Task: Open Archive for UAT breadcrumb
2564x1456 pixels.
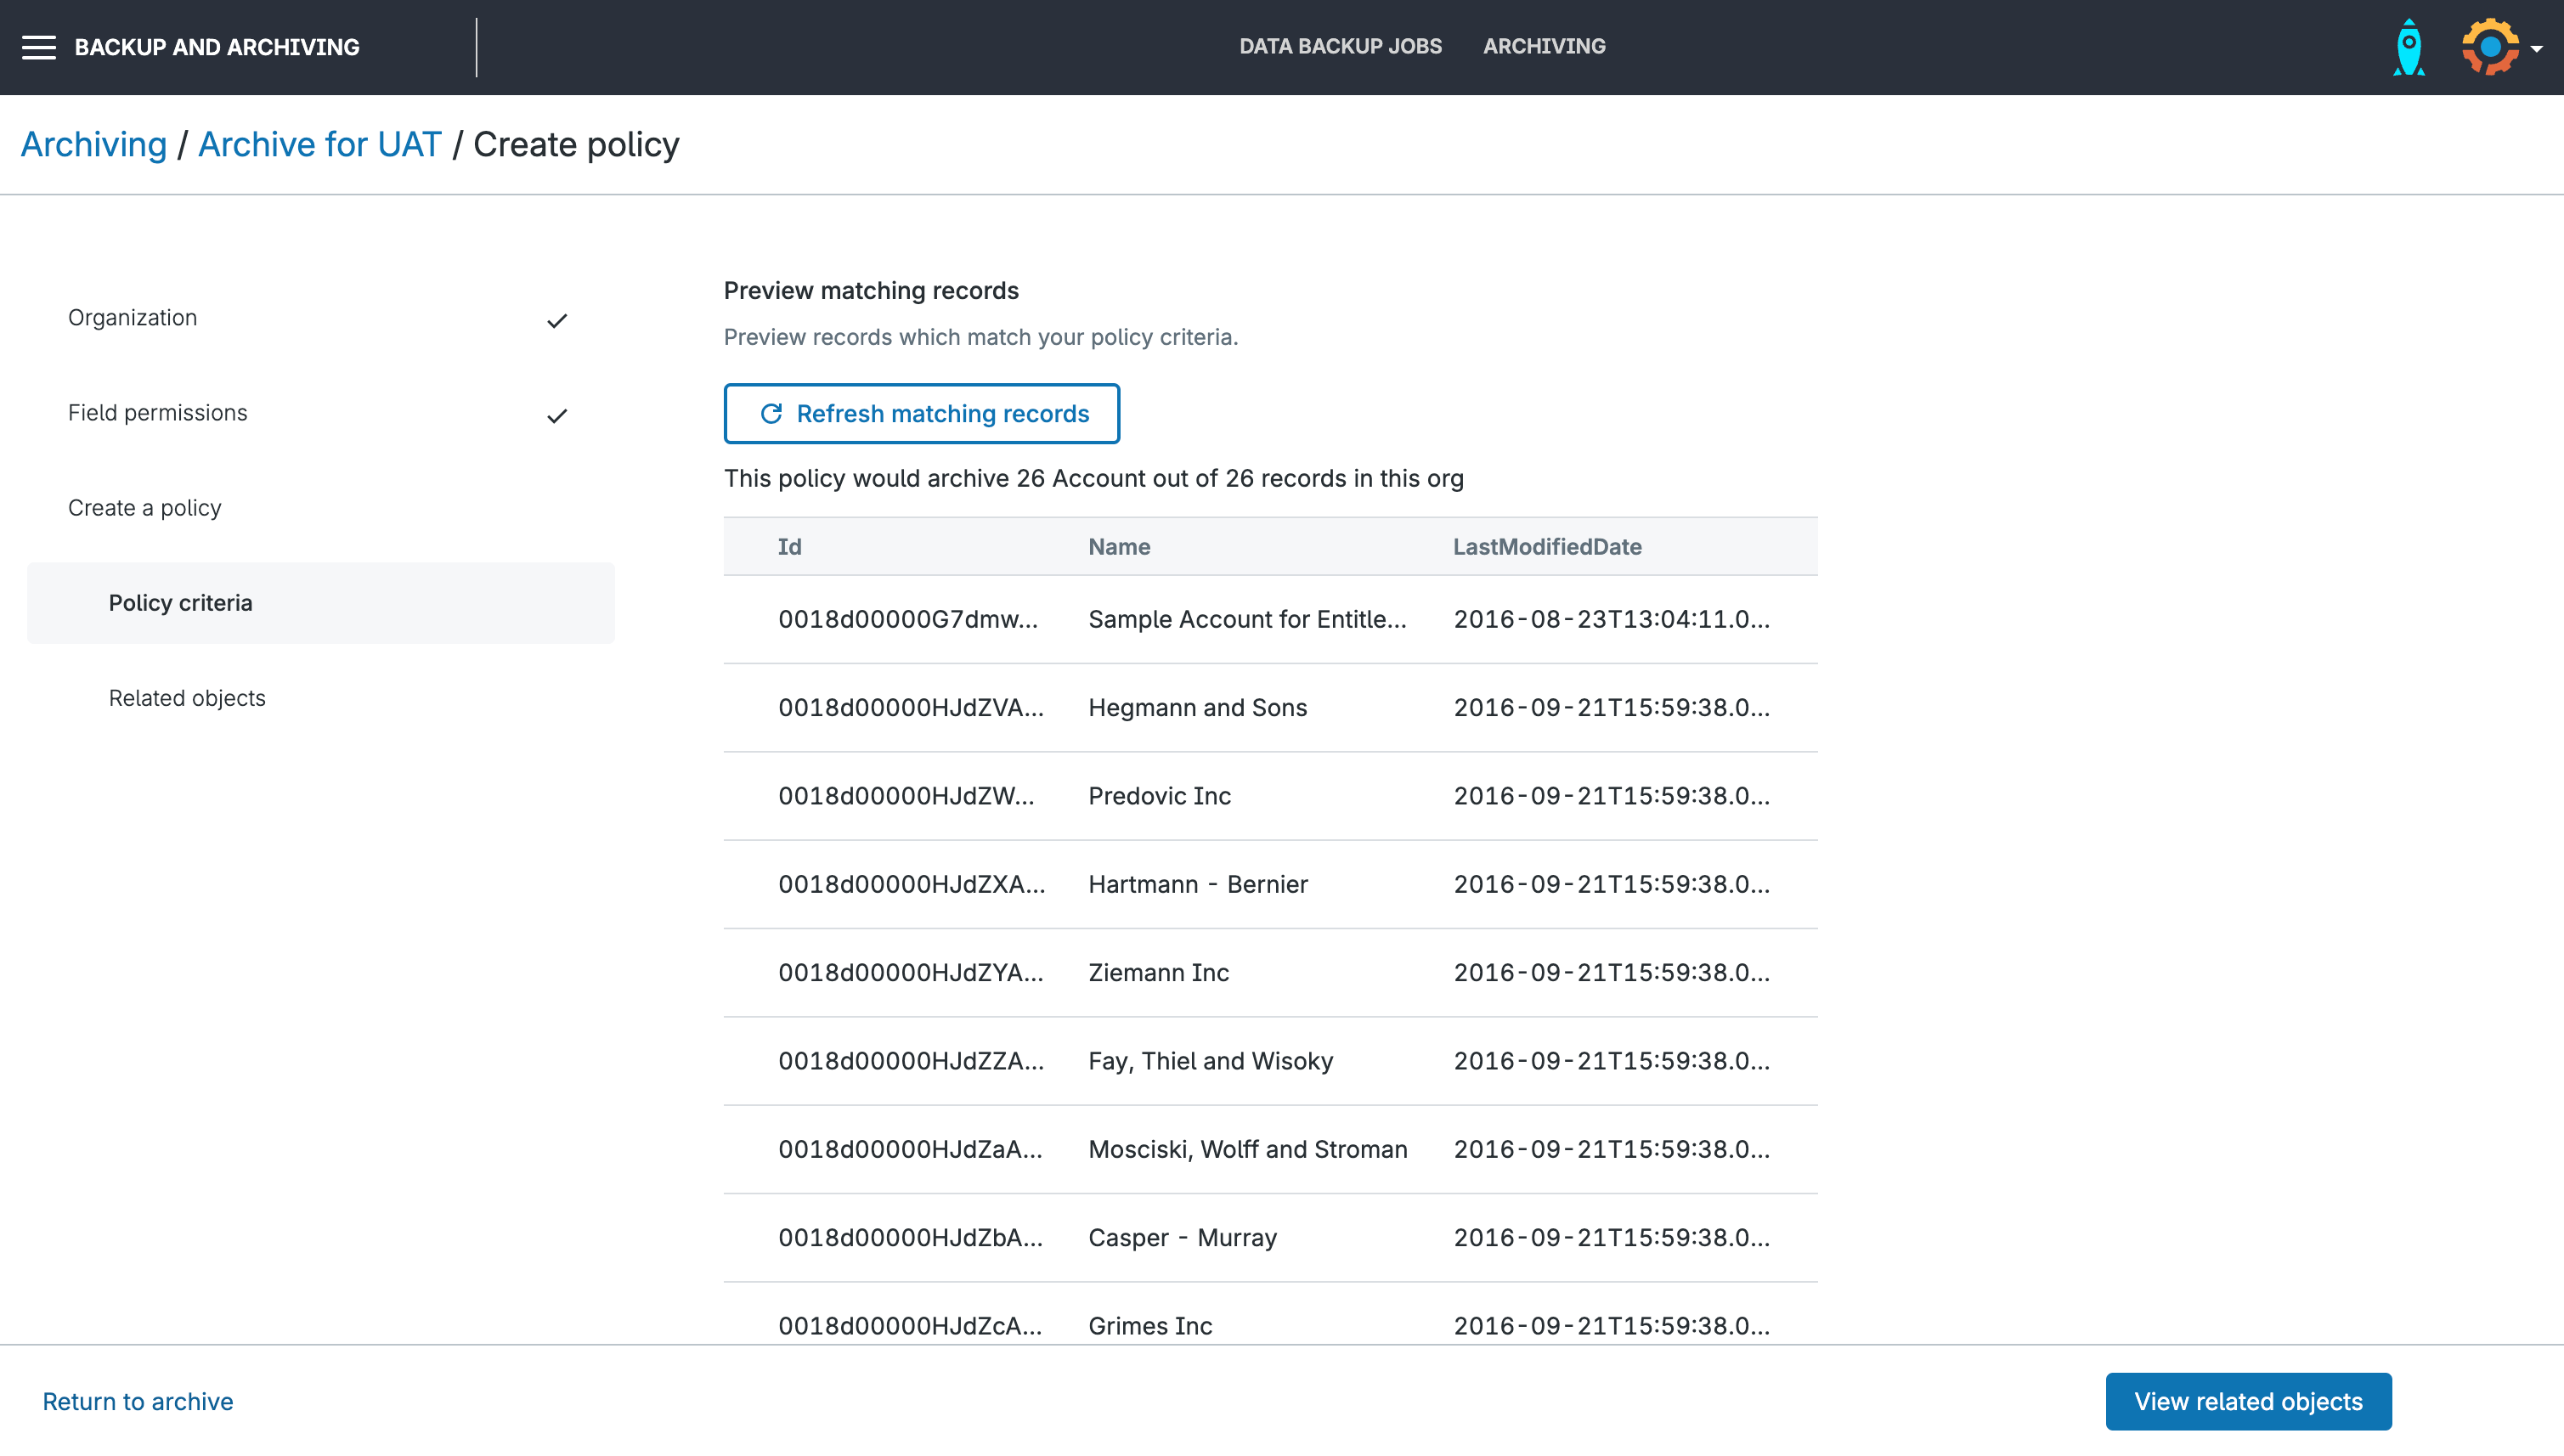Action: 319,145
